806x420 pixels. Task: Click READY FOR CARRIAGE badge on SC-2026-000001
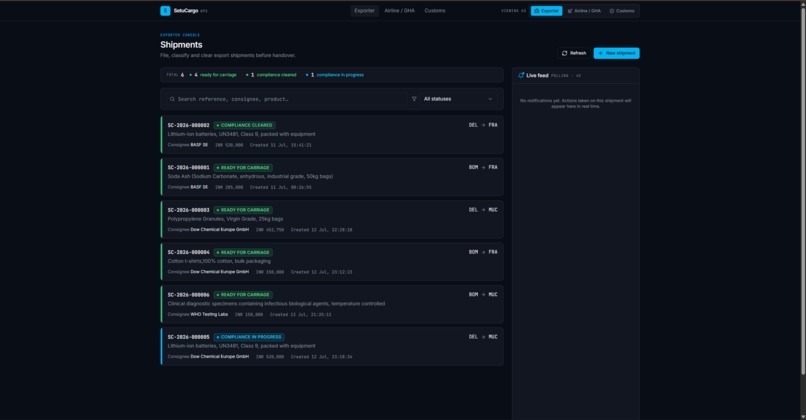(243, 168)
